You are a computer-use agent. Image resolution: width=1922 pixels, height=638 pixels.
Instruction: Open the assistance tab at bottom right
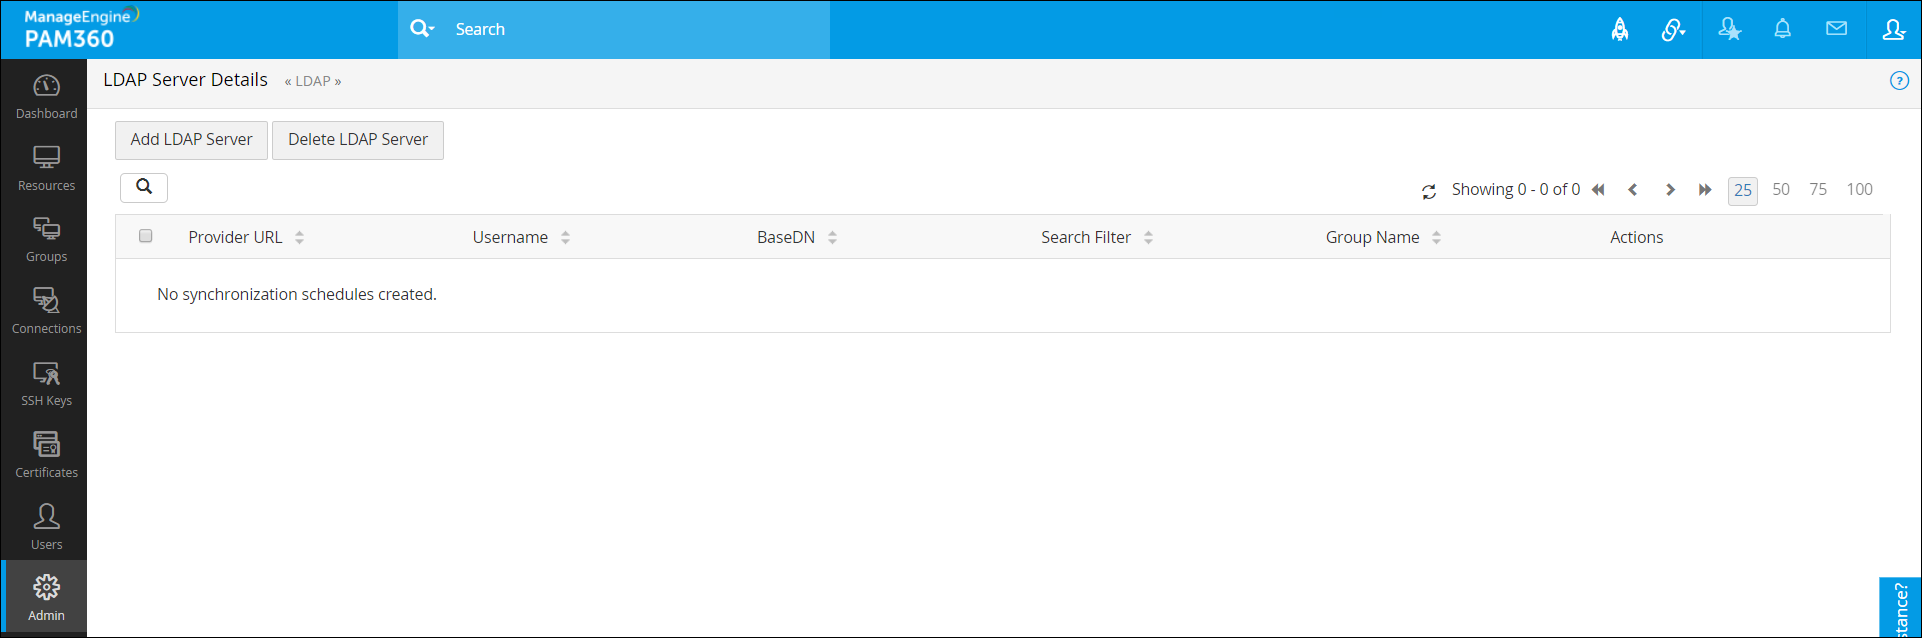(x=1900, y=608)
